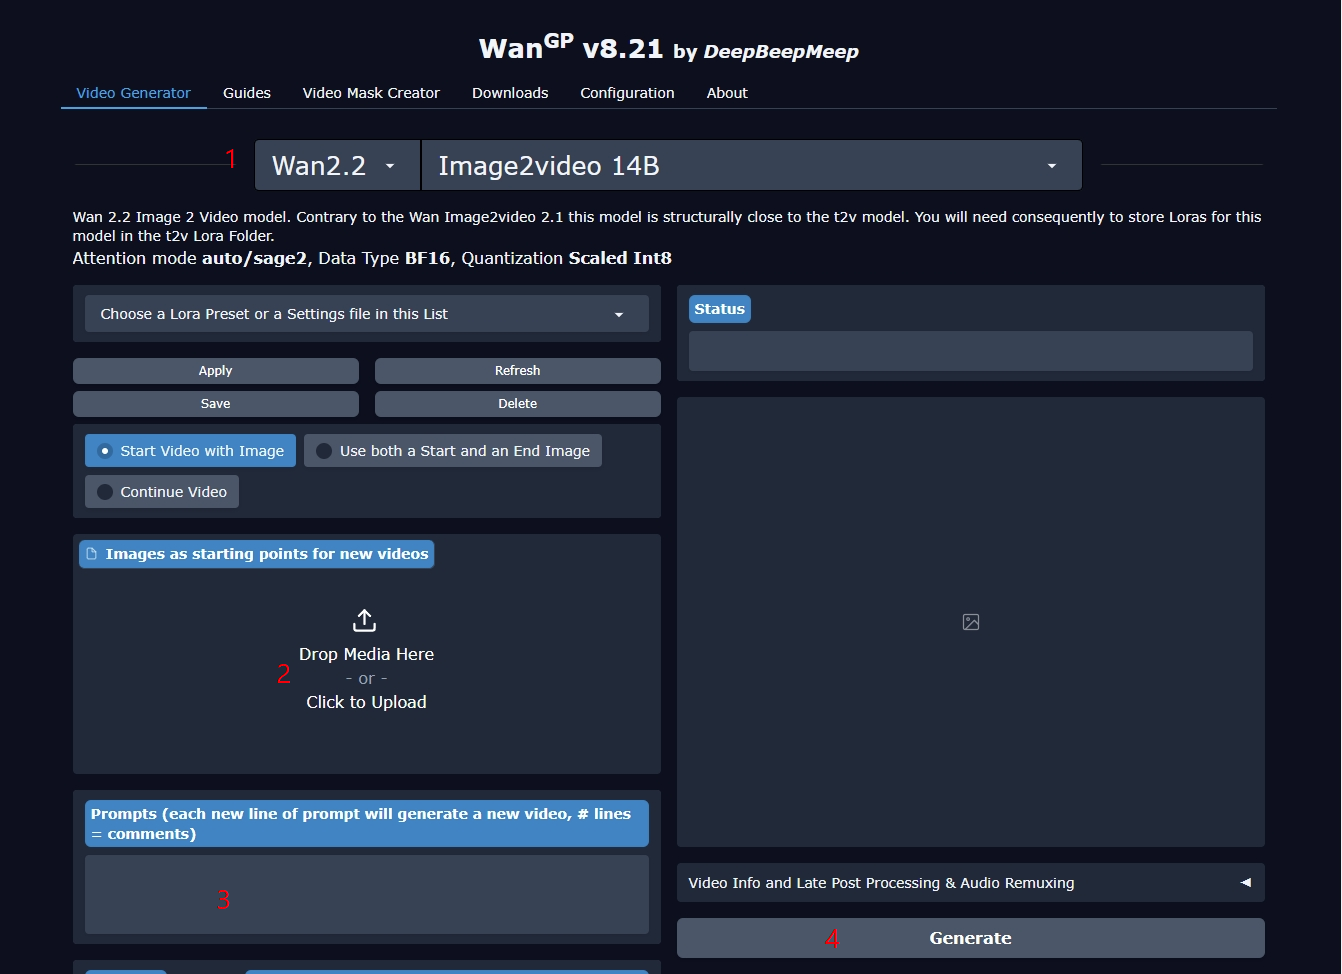This screenshot has height=974, width=1342.
Task: Click the Refresh button
Action: 517,371
